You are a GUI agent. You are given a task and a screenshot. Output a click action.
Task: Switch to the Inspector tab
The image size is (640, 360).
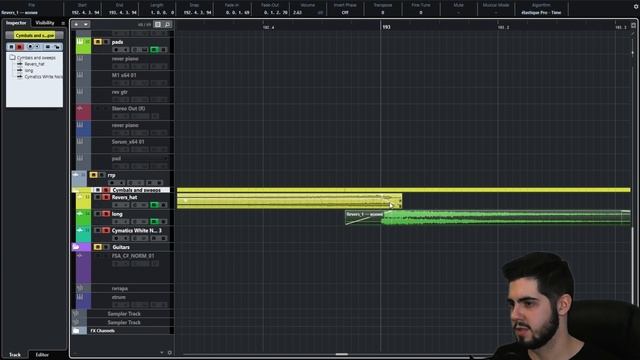click(16, 23)
